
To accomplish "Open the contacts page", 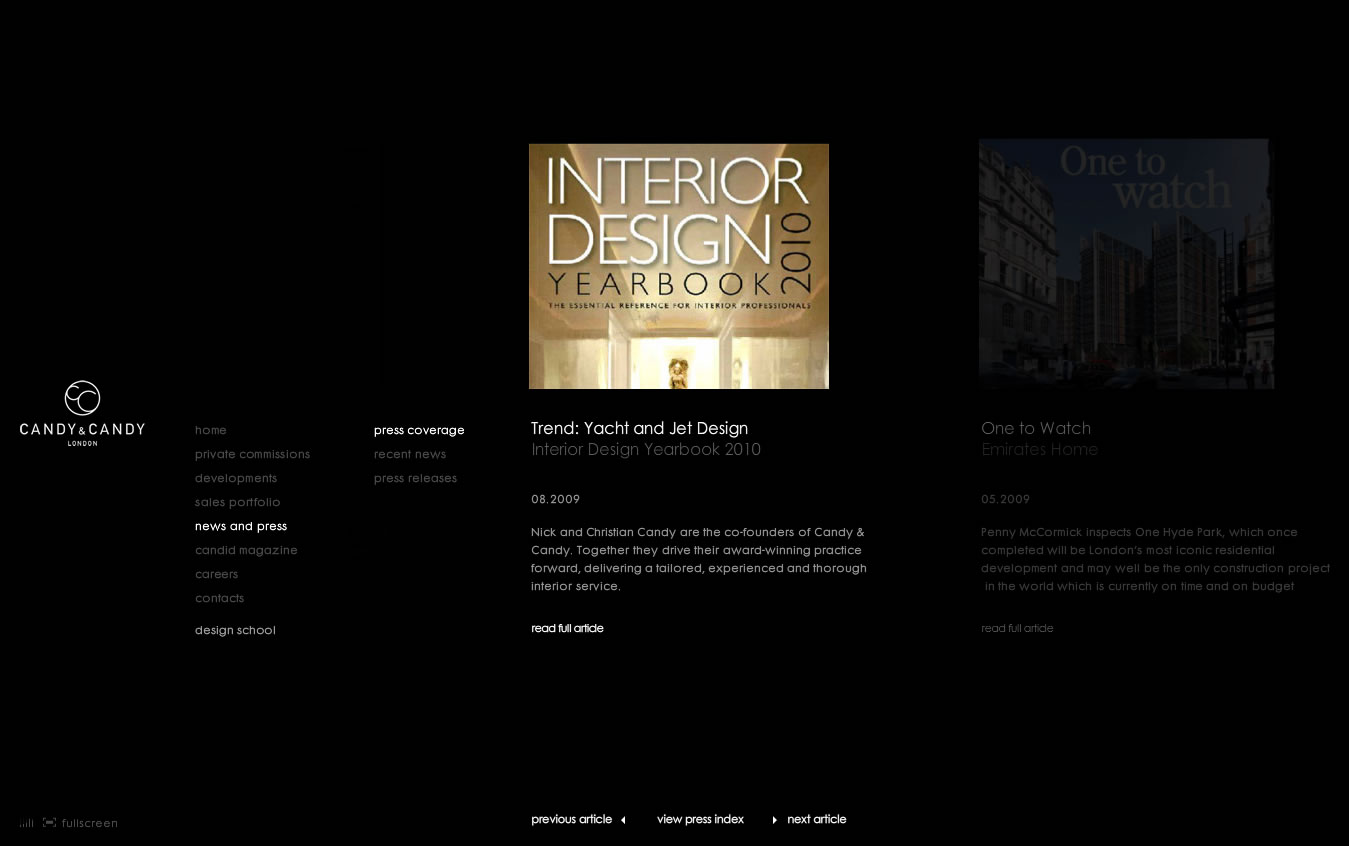I will [x=219, y=598].
